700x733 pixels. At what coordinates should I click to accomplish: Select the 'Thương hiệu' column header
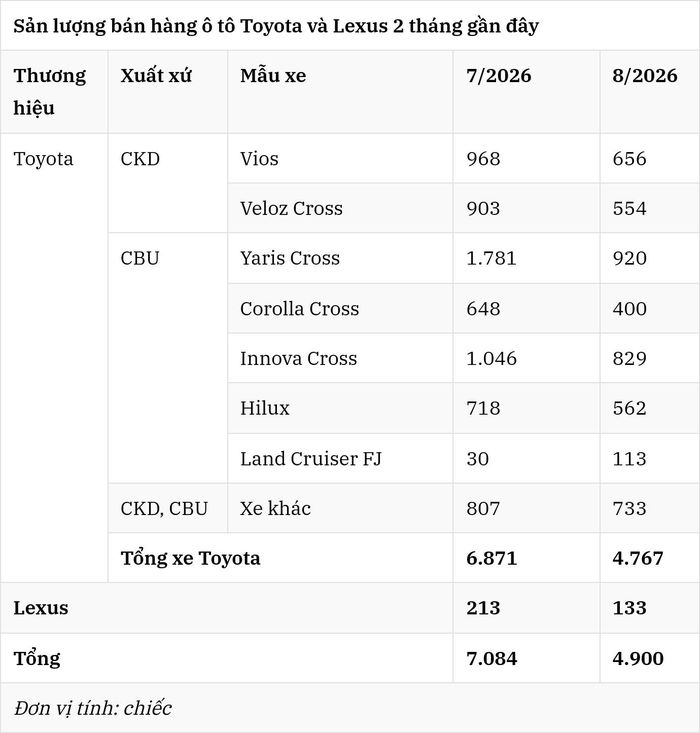54,92
